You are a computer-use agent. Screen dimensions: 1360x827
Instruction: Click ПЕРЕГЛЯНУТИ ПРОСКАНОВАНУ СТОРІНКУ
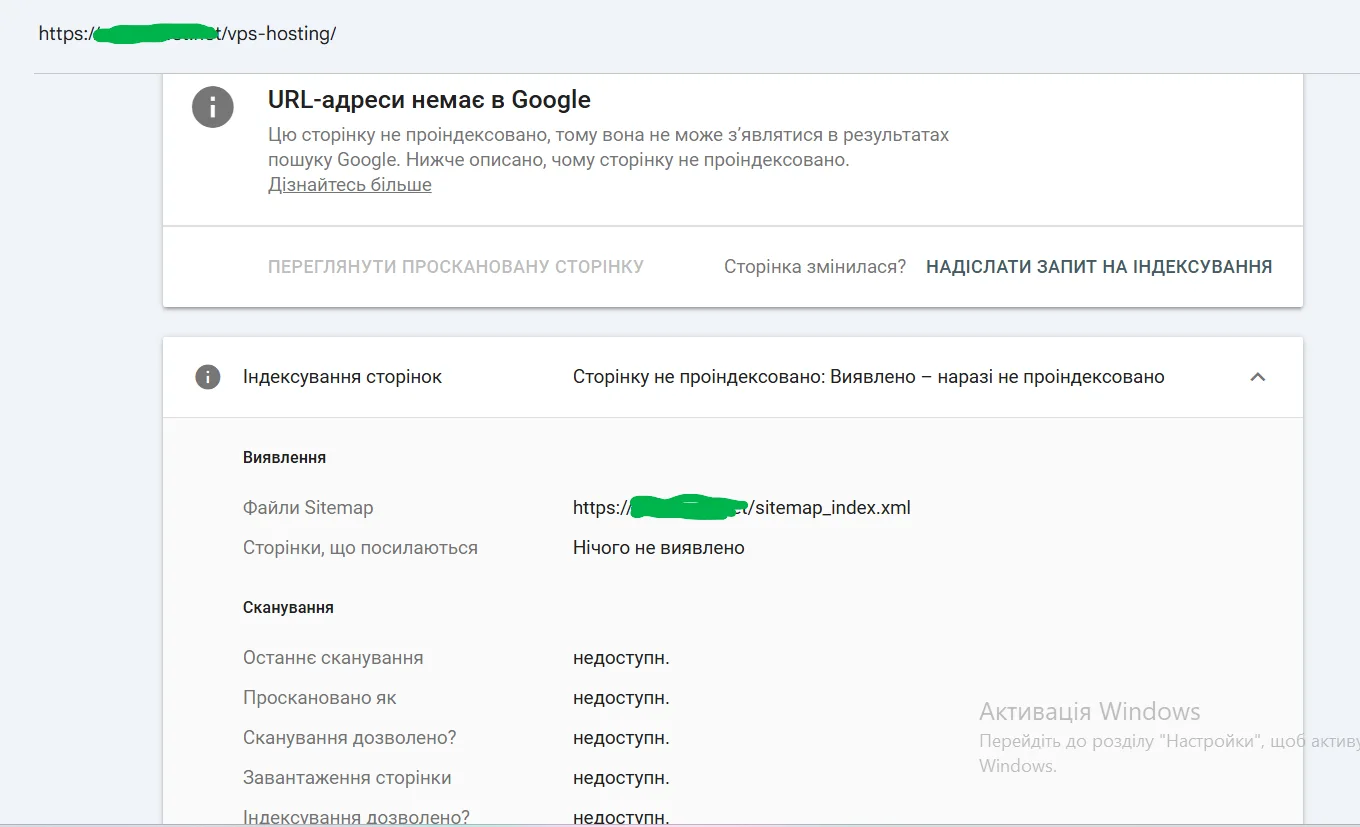click(455, 266)
